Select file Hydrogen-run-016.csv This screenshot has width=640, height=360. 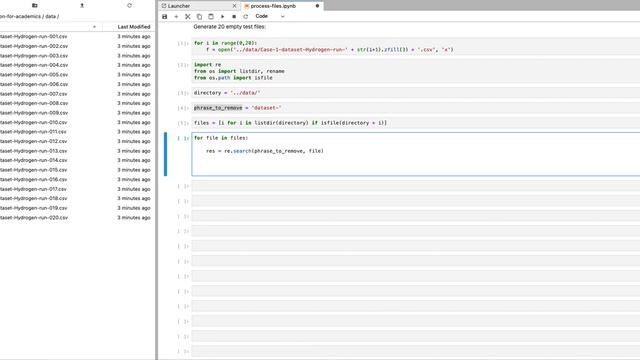point(33,180)
